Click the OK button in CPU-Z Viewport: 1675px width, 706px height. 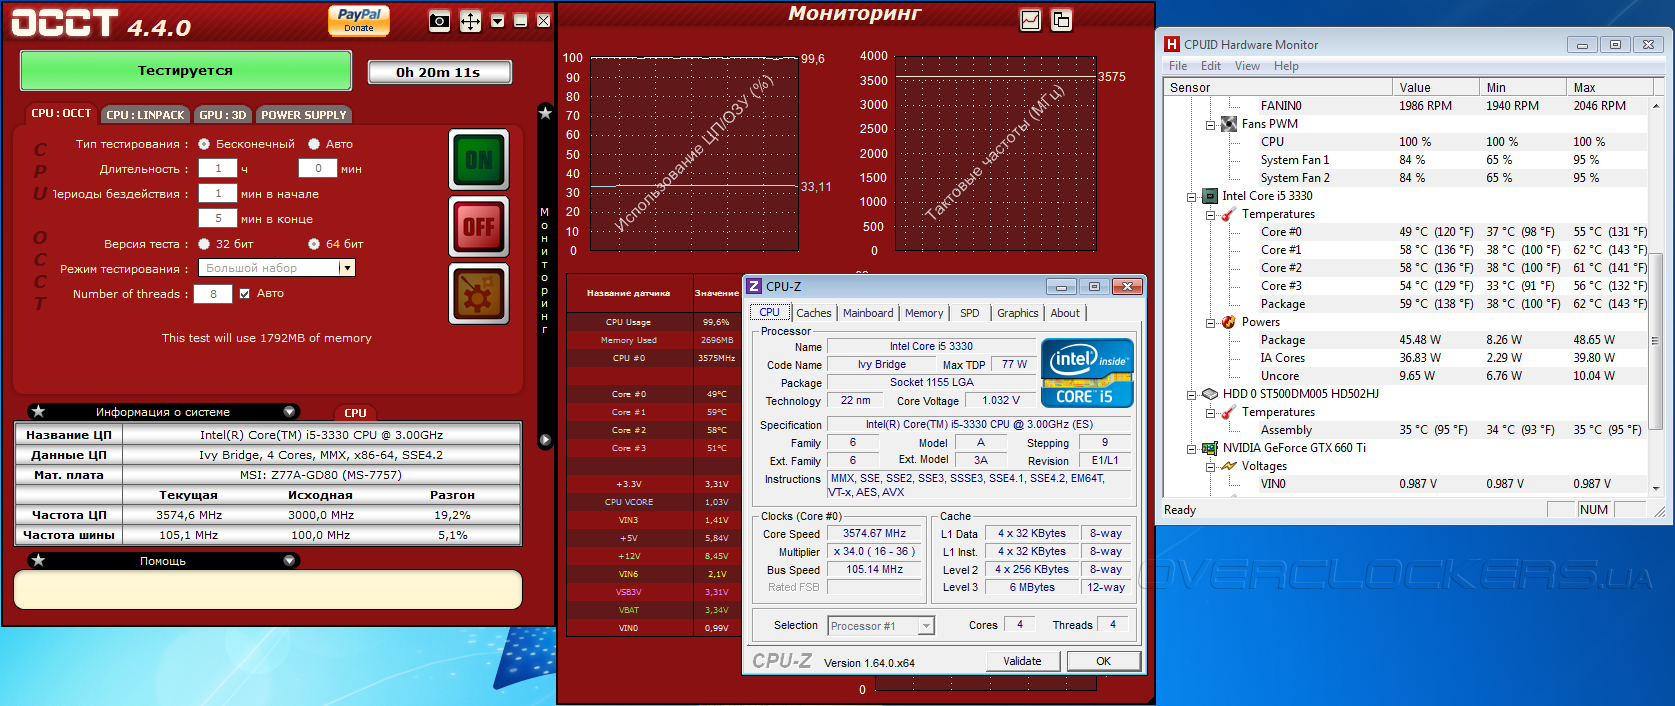(x=1103, y=661)
